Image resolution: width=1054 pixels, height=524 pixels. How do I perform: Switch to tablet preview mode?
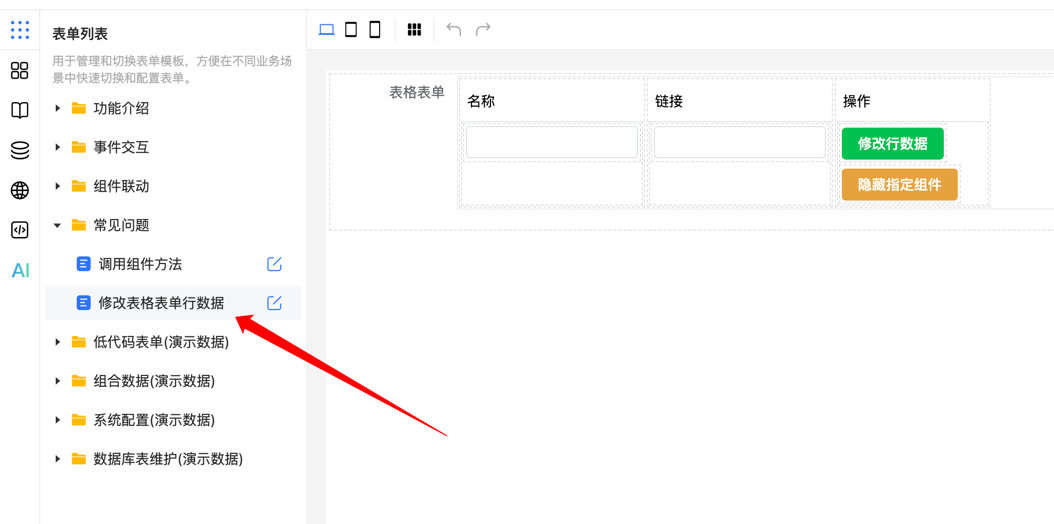pos(351,30)
